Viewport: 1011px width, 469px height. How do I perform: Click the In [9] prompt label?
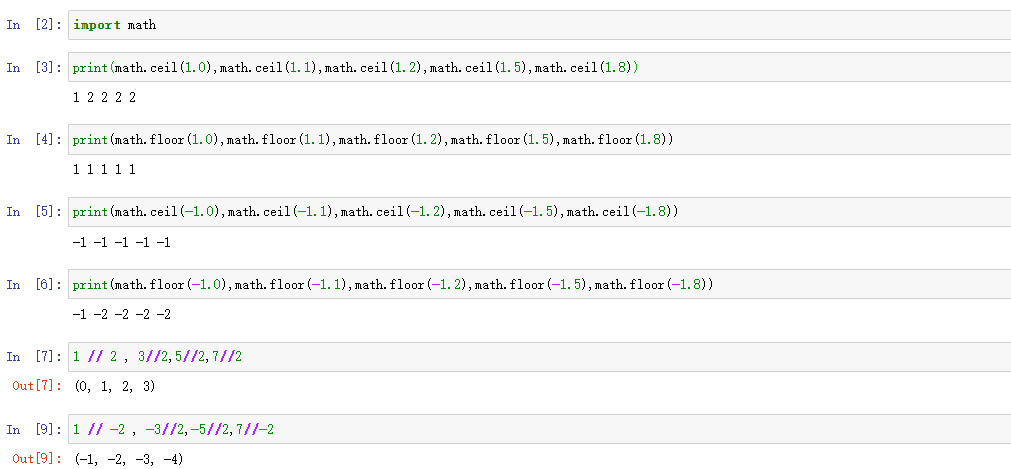pos(34,429)
